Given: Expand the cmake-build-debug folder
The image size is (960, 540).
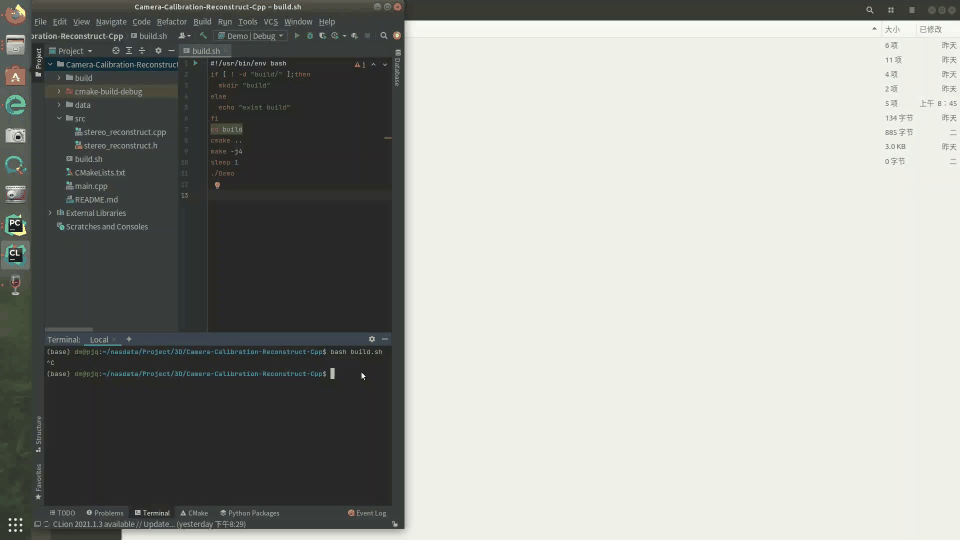Looking at the screenshot, I should pyautogui.click(x=59, y=91).
